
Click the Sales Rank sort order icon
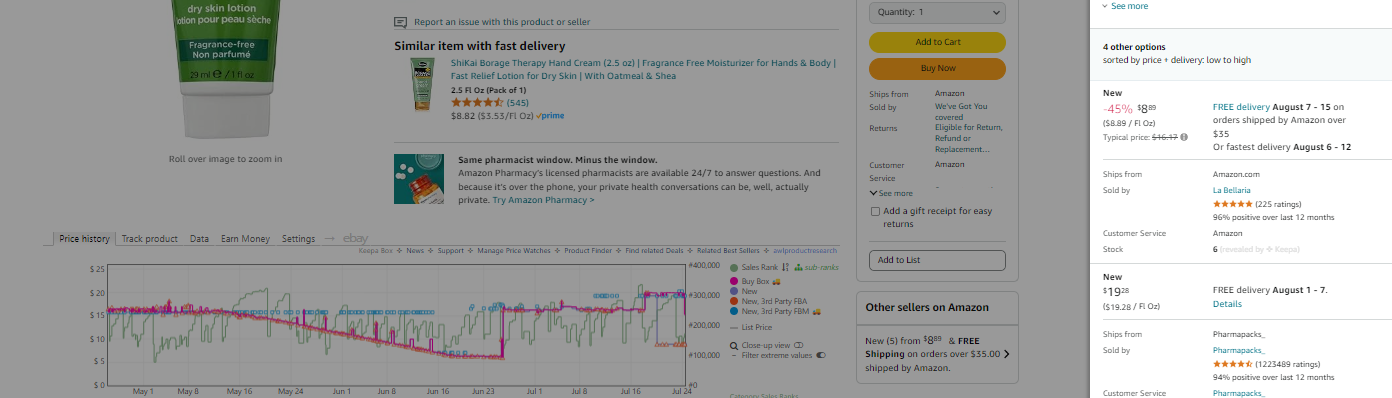coord(785,268)
